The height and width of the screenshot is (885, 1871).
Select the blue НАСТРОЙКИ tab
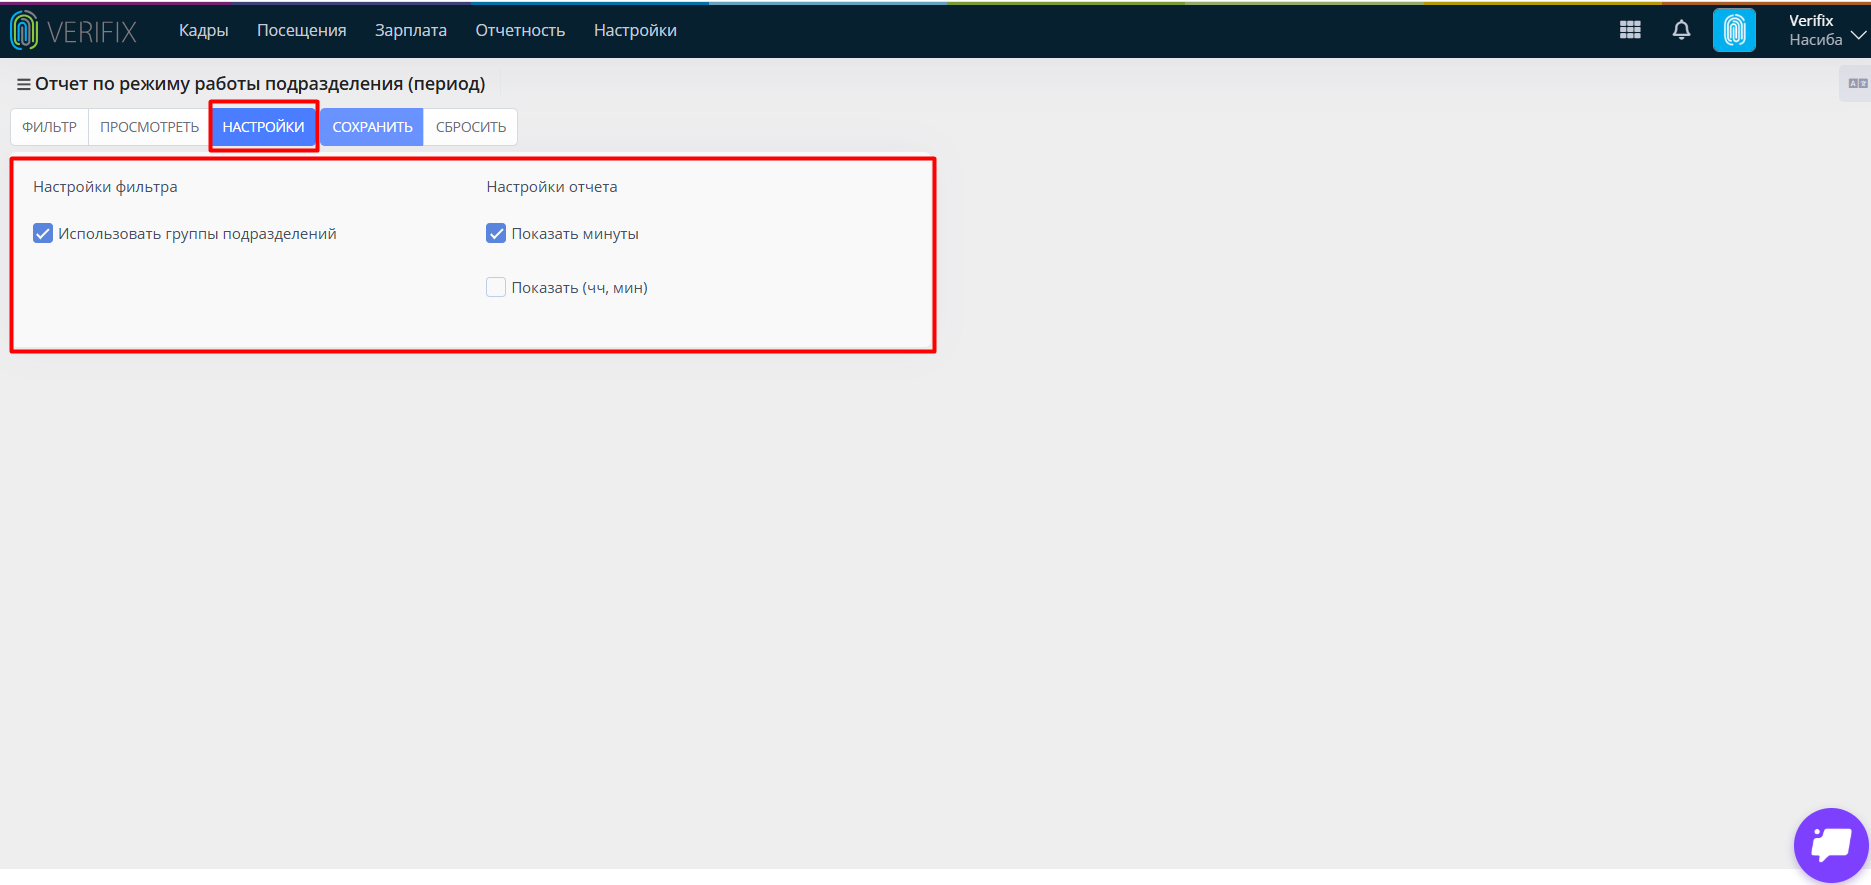(x=264, y=127)
